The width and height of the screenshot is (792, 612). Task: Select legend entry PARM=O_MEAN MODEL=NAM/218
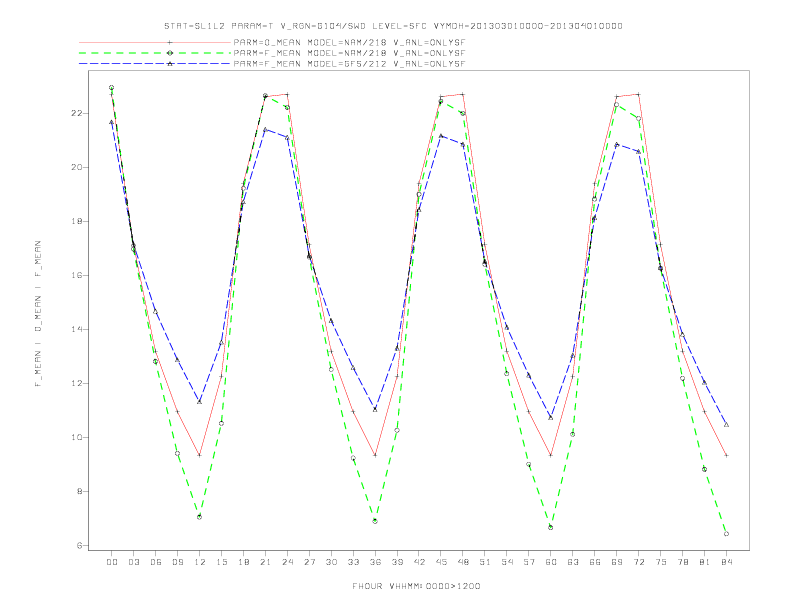tap(349, 42)
